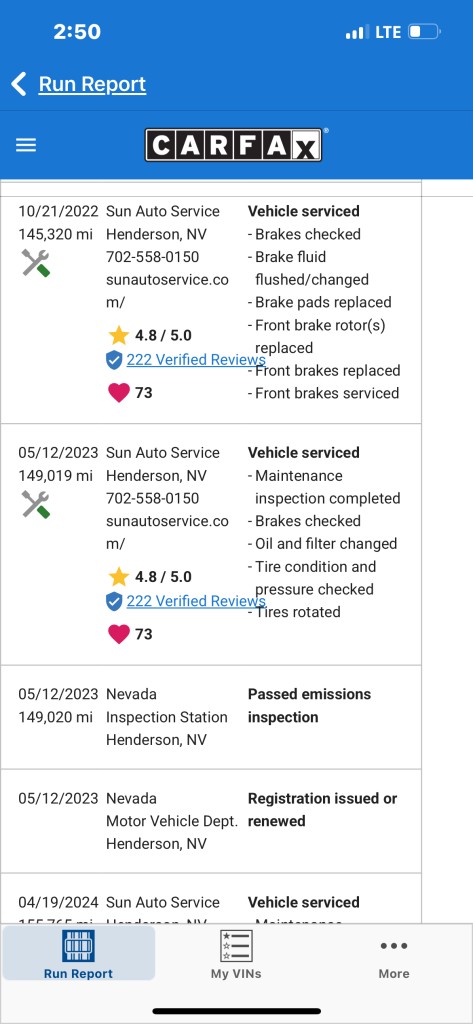Screen dimensions: 473x1024
Task: Tap the Passed emissions inspection record
Action: click(210, 717)
